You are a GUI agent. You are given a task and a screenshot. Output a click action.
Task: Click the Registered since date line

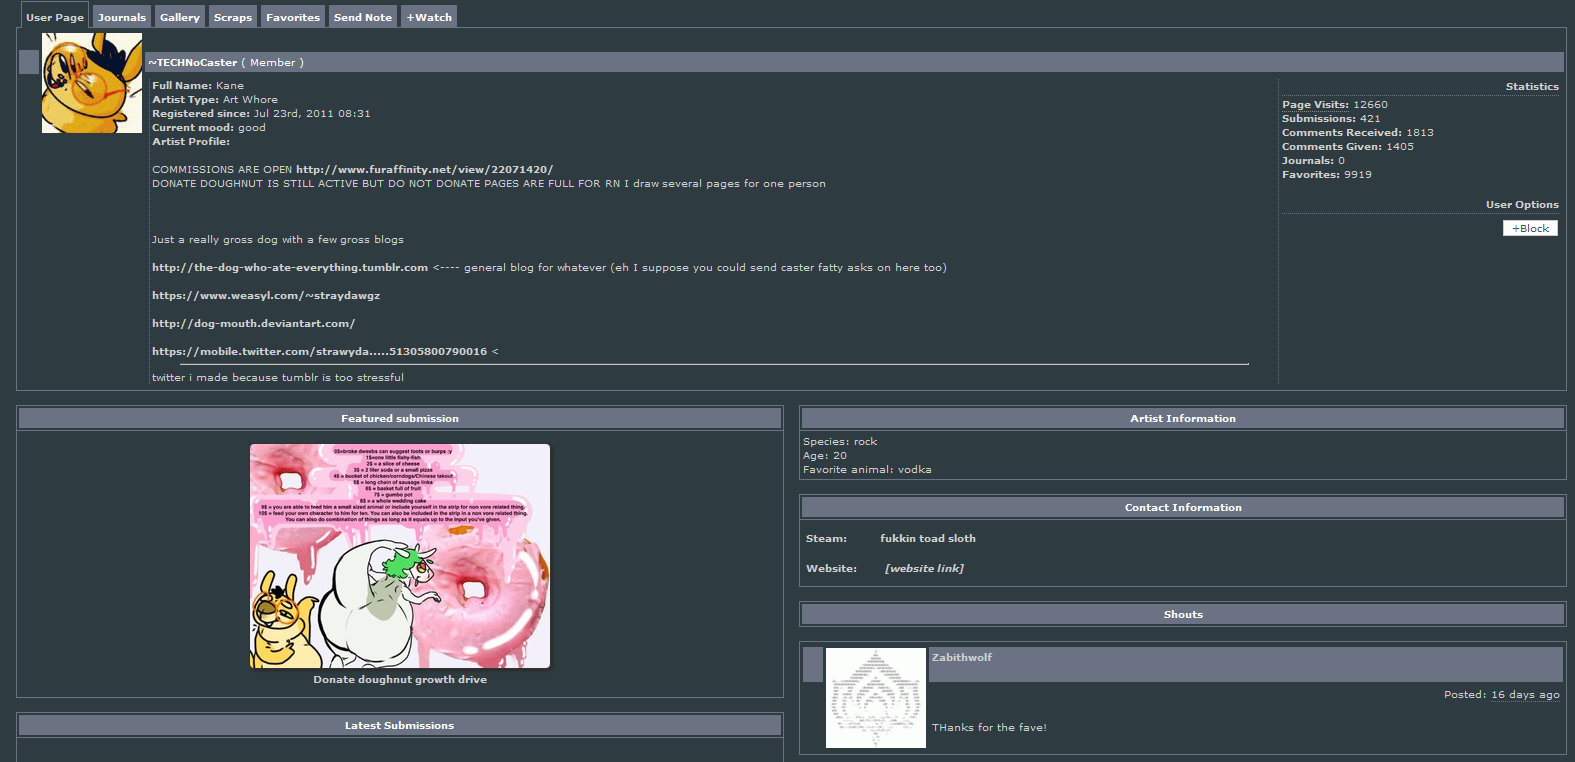tap(261, 114)
